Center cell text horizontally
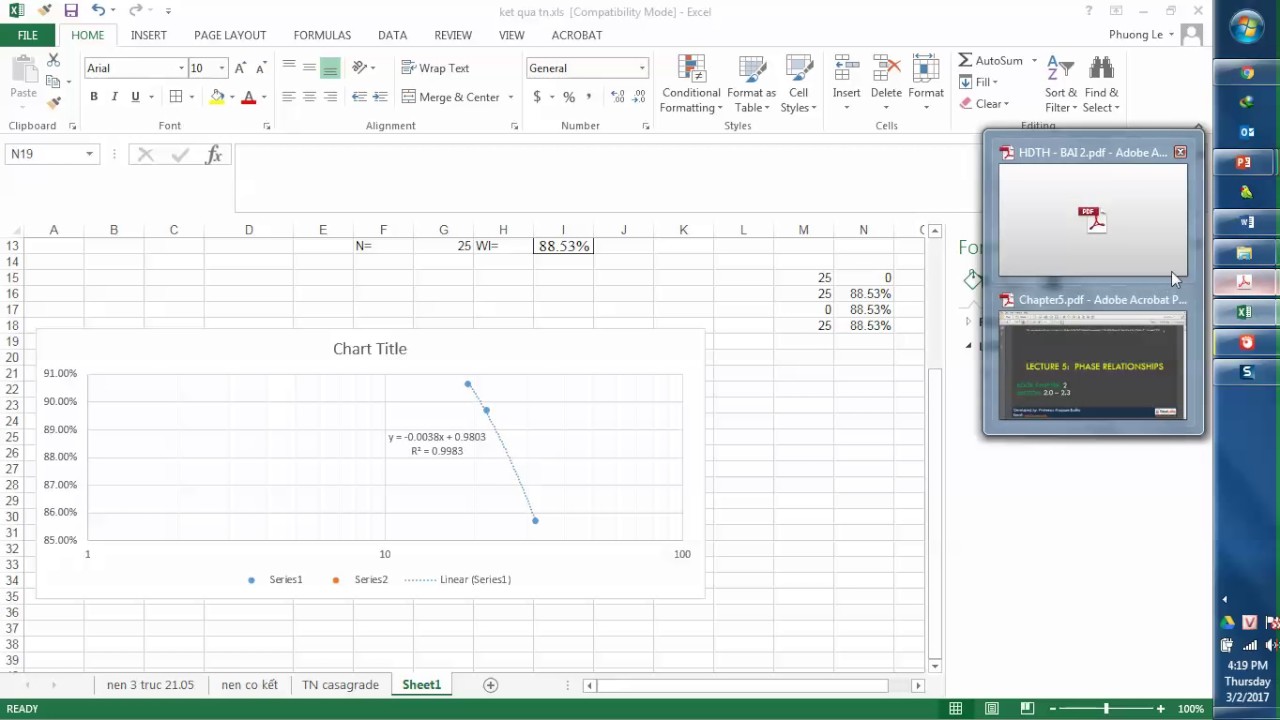The image size is (1280, 720). [309, 97]
